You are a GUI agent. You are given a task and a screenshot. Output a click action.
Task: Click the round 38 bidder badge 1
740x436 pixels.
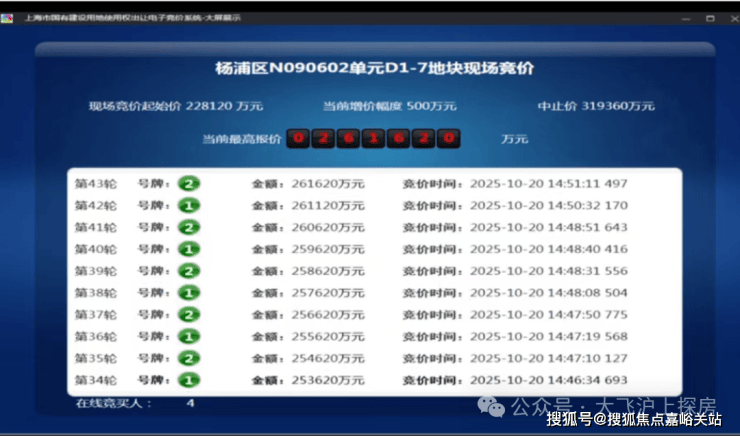pos(188,293)
